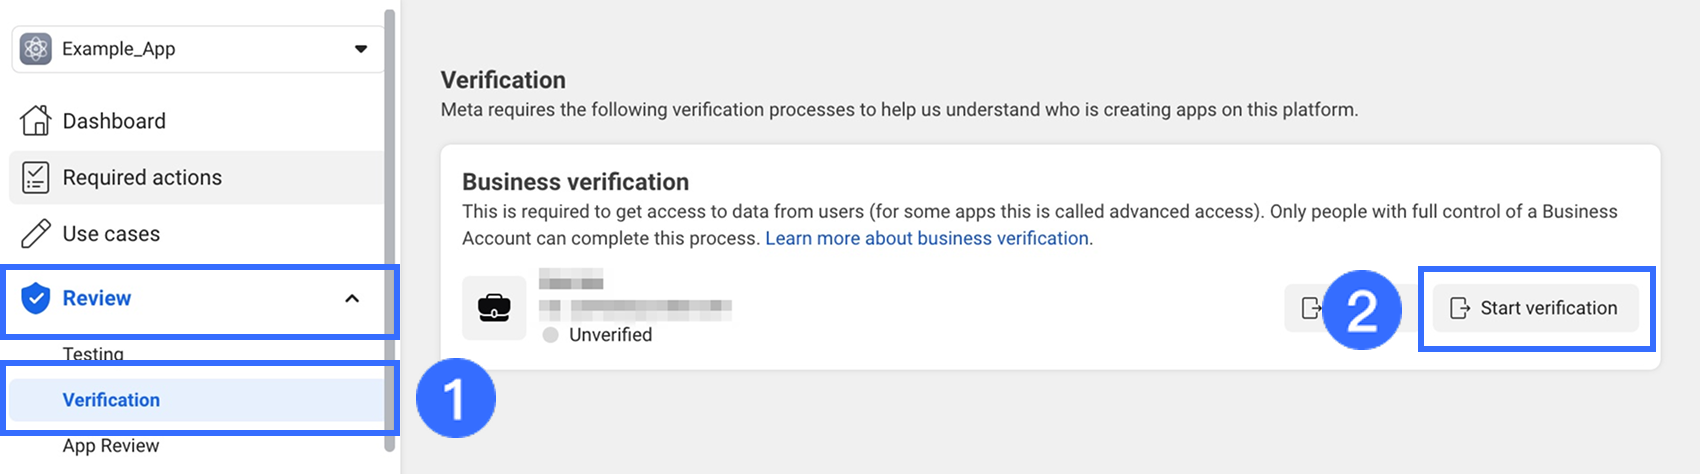This screenshot has height=474, width=1700.
Task: Open the Example_App selector dropdown arrow
Action: tap(361, 49)
